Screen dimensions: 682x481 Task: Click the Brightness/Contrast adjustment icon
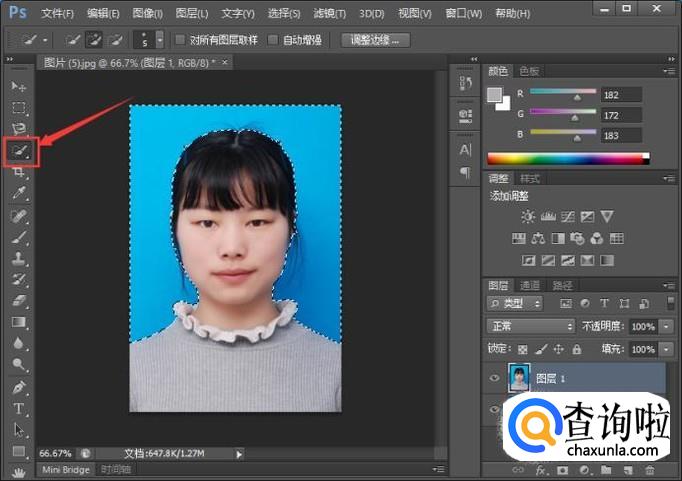tap(527, 216)
